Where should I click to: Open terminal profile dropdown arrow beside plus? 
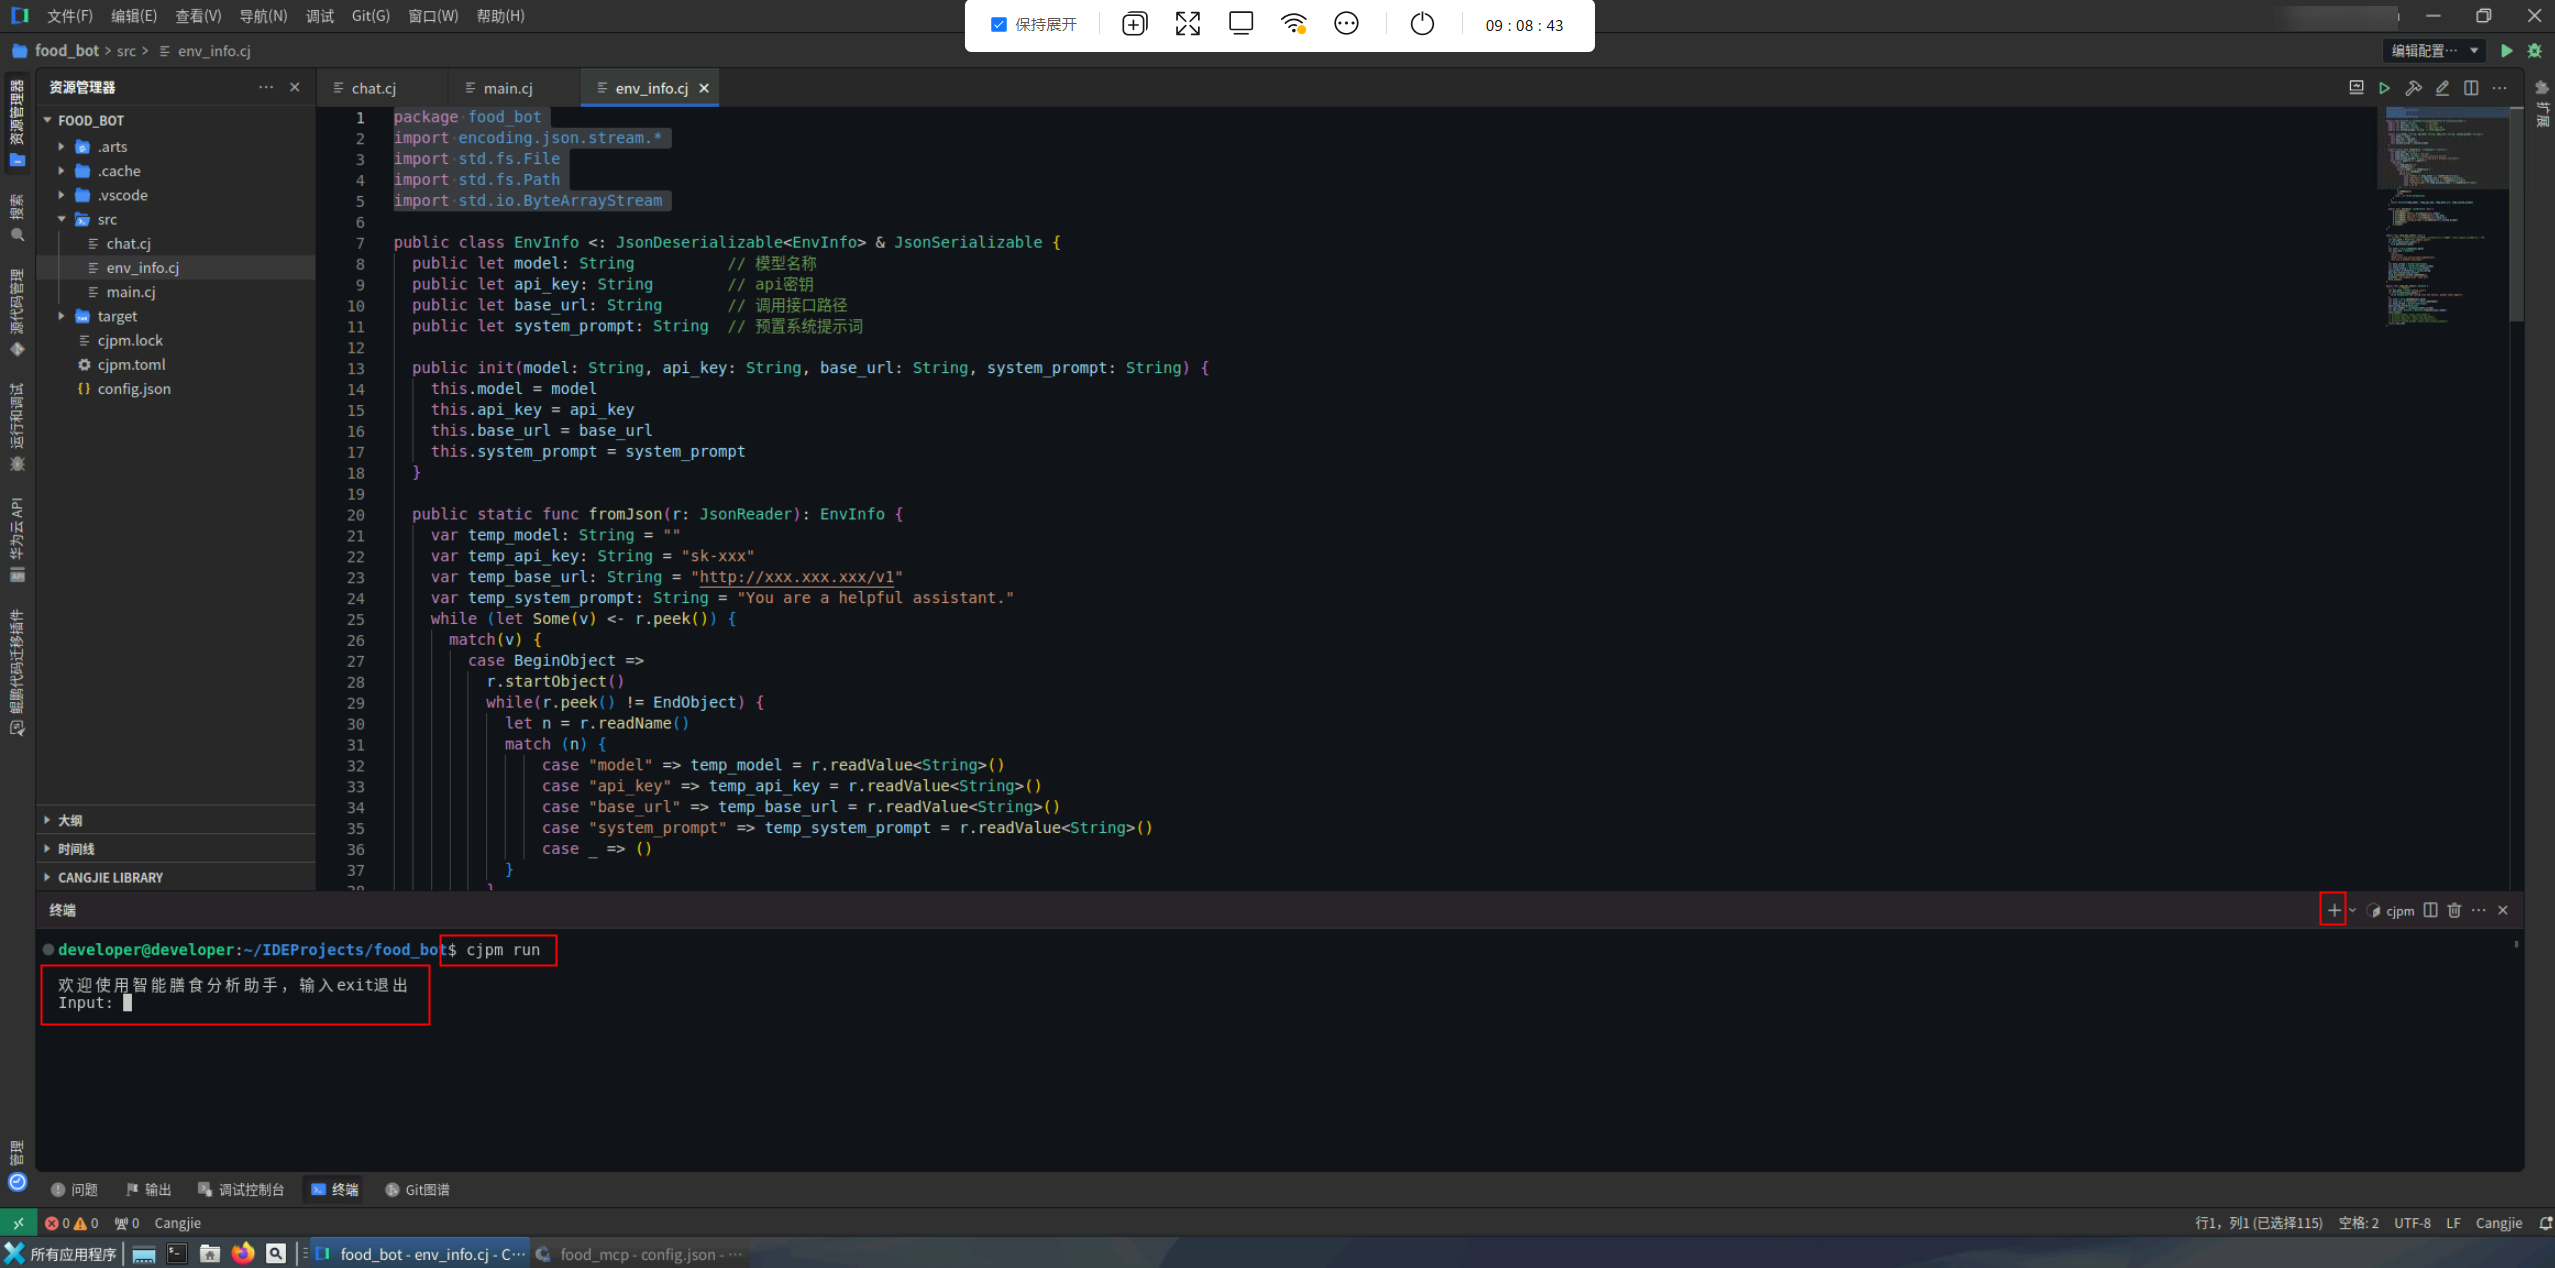[x=2352, y=910]
